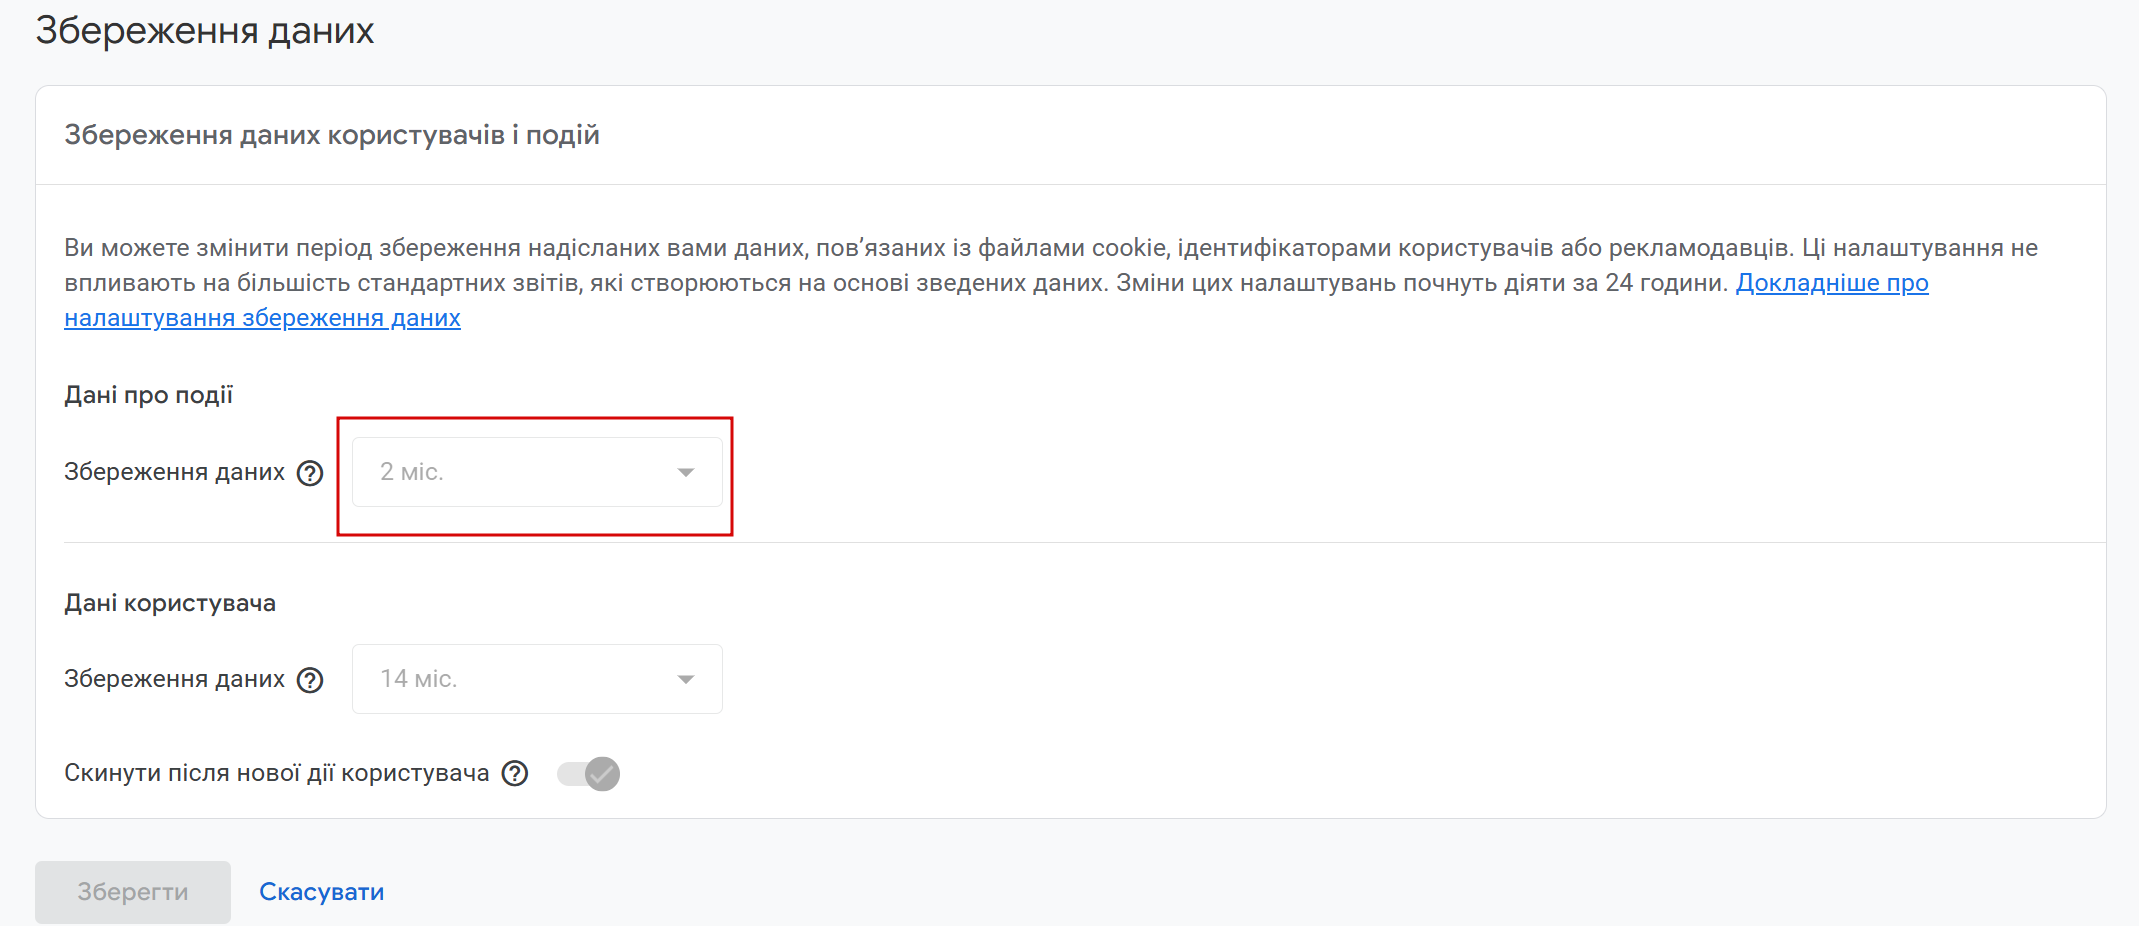The height and width of the screenshot is (926, 2139).
Task: Click the 'Зберегти' button
Action: 133,892
